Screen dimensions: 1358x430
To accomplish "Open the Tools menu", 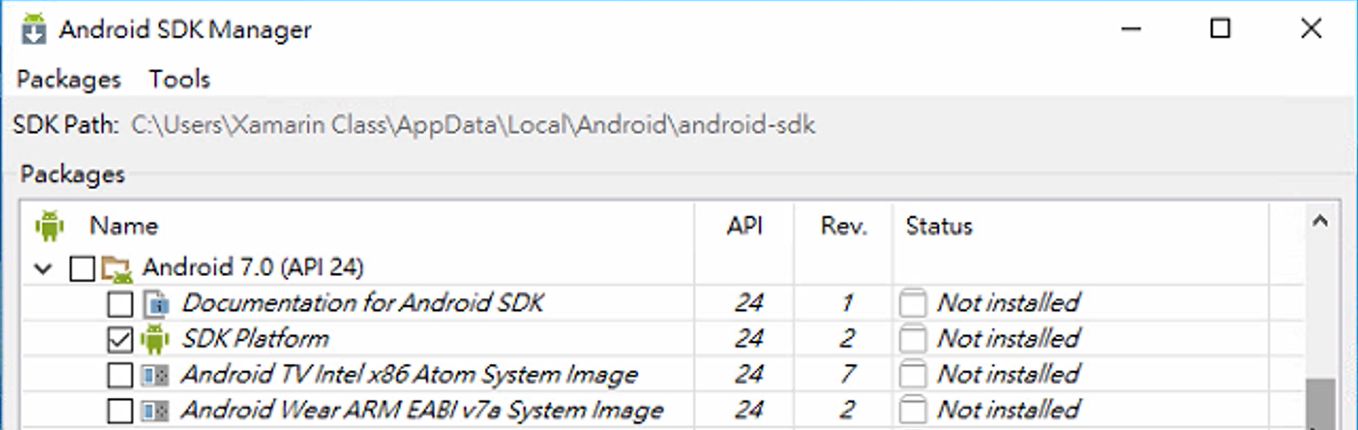I will tap(180, 79).
